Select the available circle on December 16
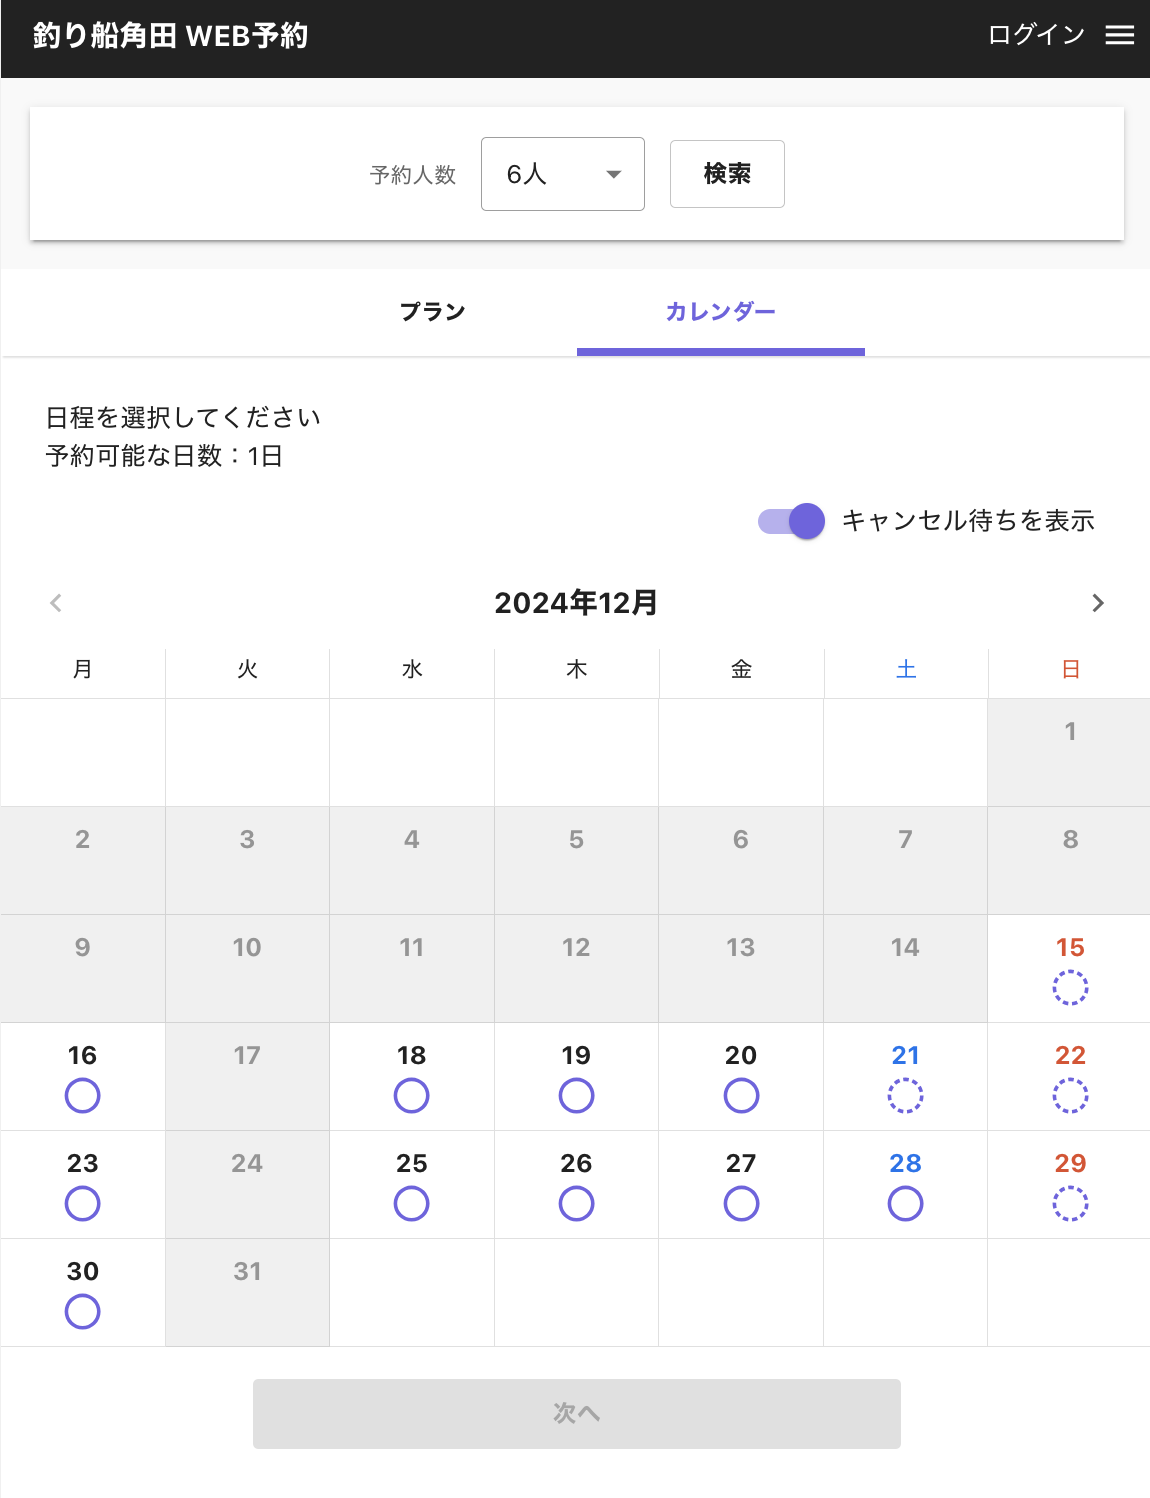The height and width of the screenshot is (1498, 1150). [83, 1096]
